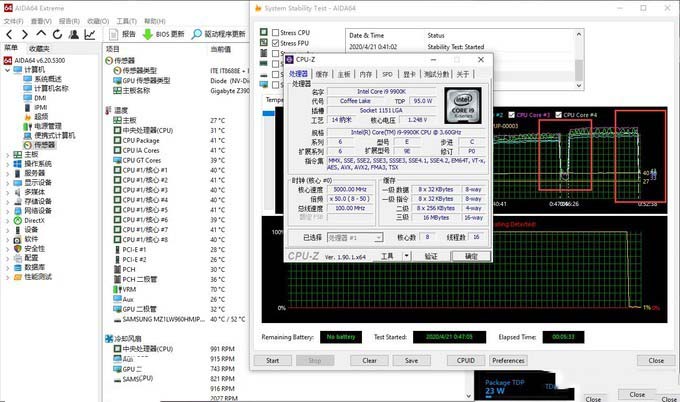Switch to the 主板 tab in CPU-Z
The image size is (680, 402).
344,74
